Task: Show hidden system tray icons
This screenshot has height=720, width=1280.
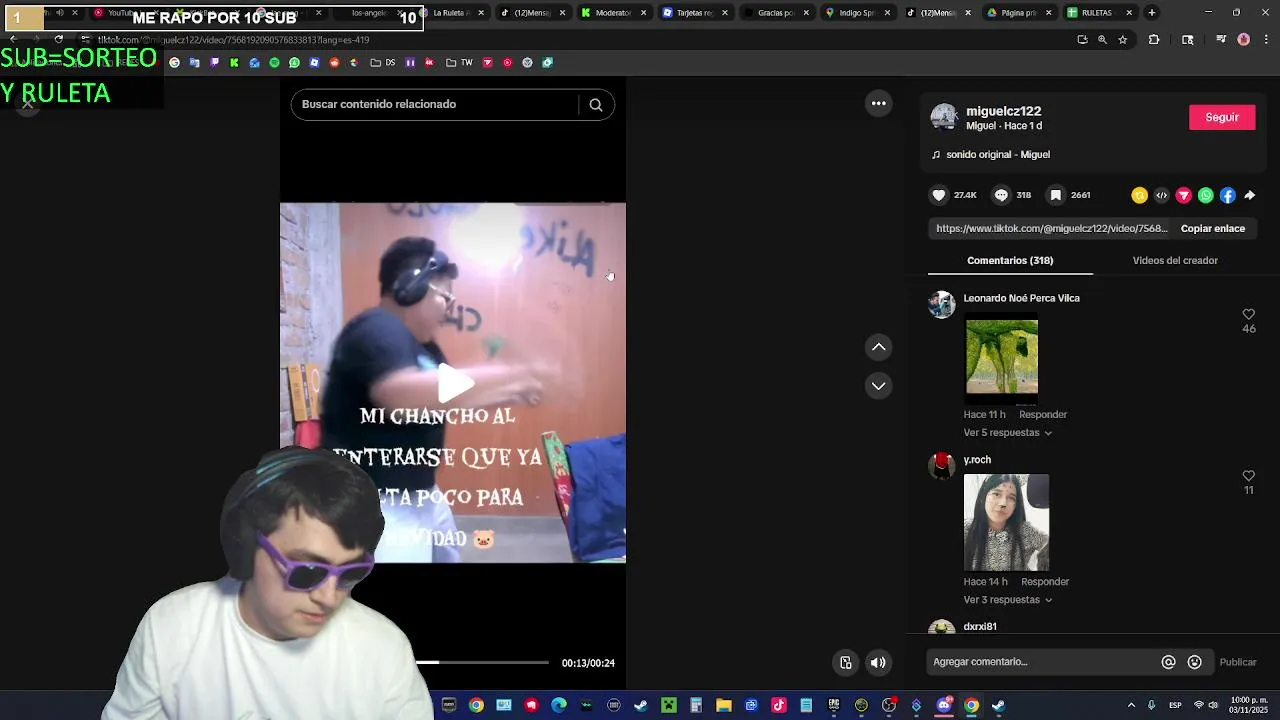Action: pos(1131,705)
